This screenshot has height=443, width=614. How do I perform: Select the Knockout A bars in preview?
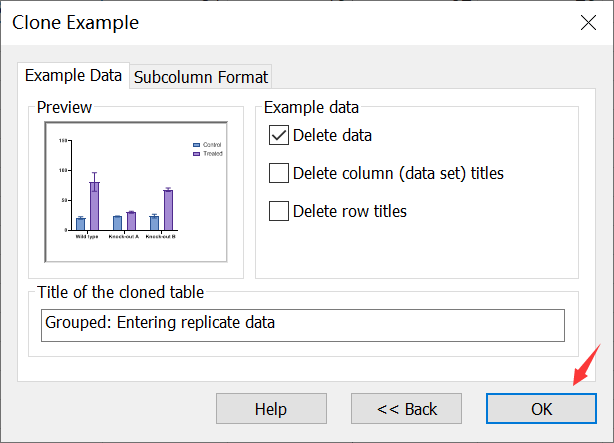(124, 220)
